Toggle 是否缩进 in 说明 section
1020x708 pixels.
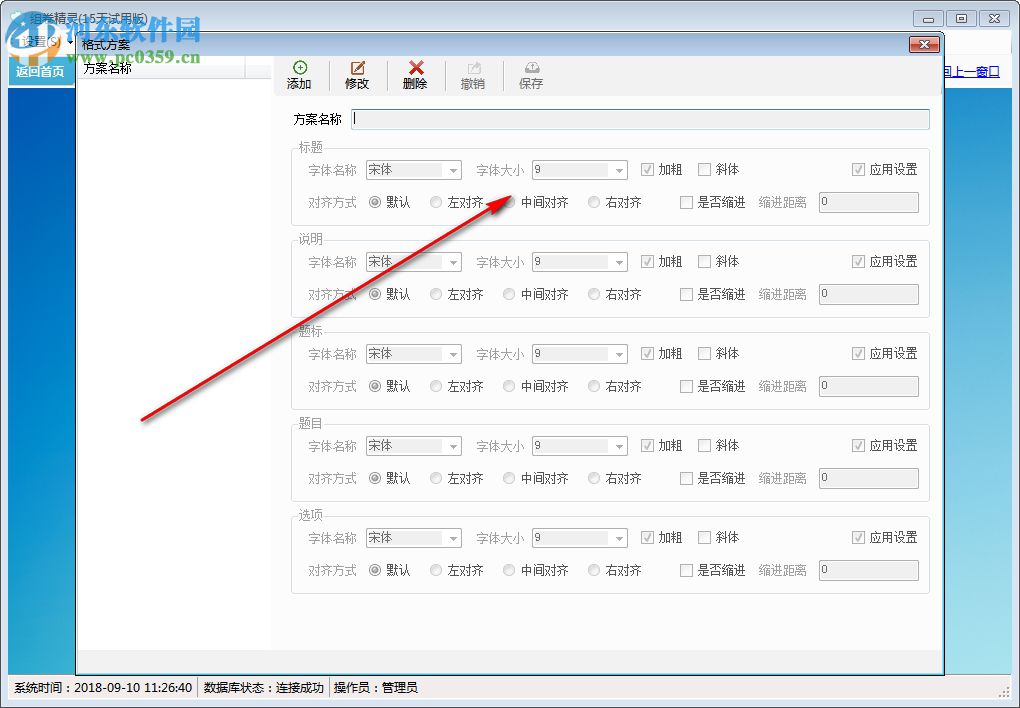click(x=686, y=294)
